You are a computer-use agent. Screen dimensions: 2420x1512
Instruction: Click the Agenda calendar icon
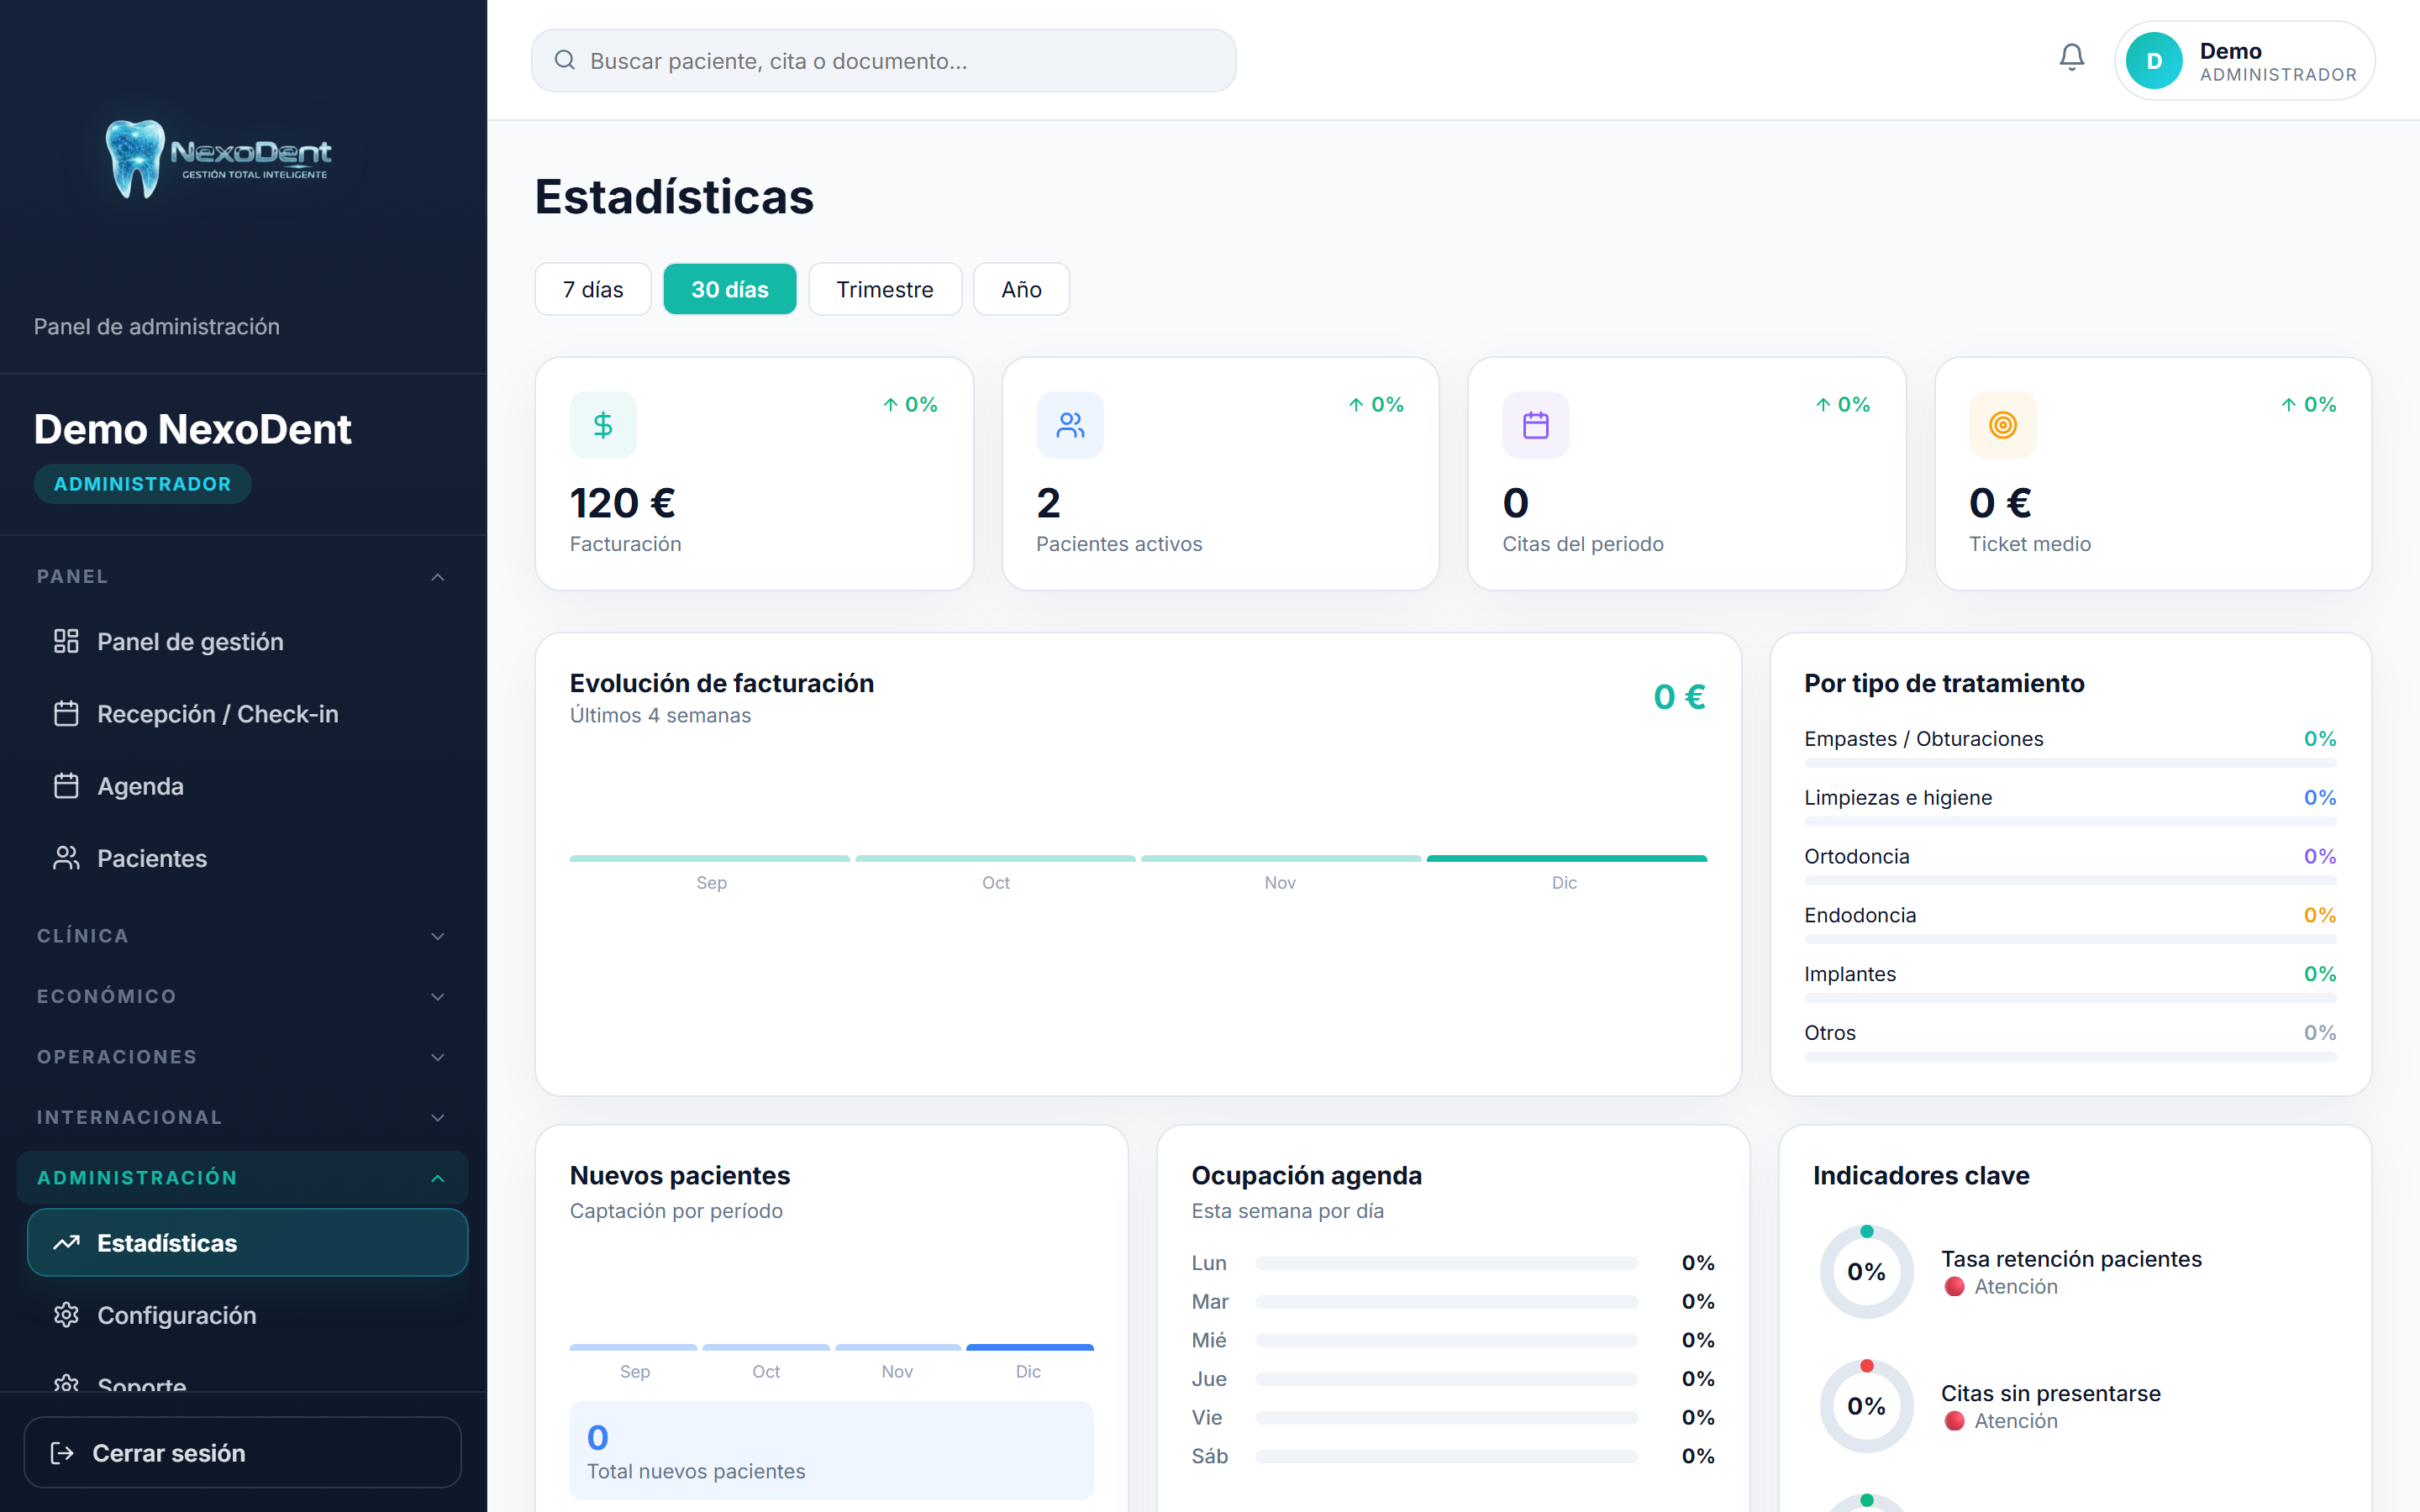tap(66, 786)
